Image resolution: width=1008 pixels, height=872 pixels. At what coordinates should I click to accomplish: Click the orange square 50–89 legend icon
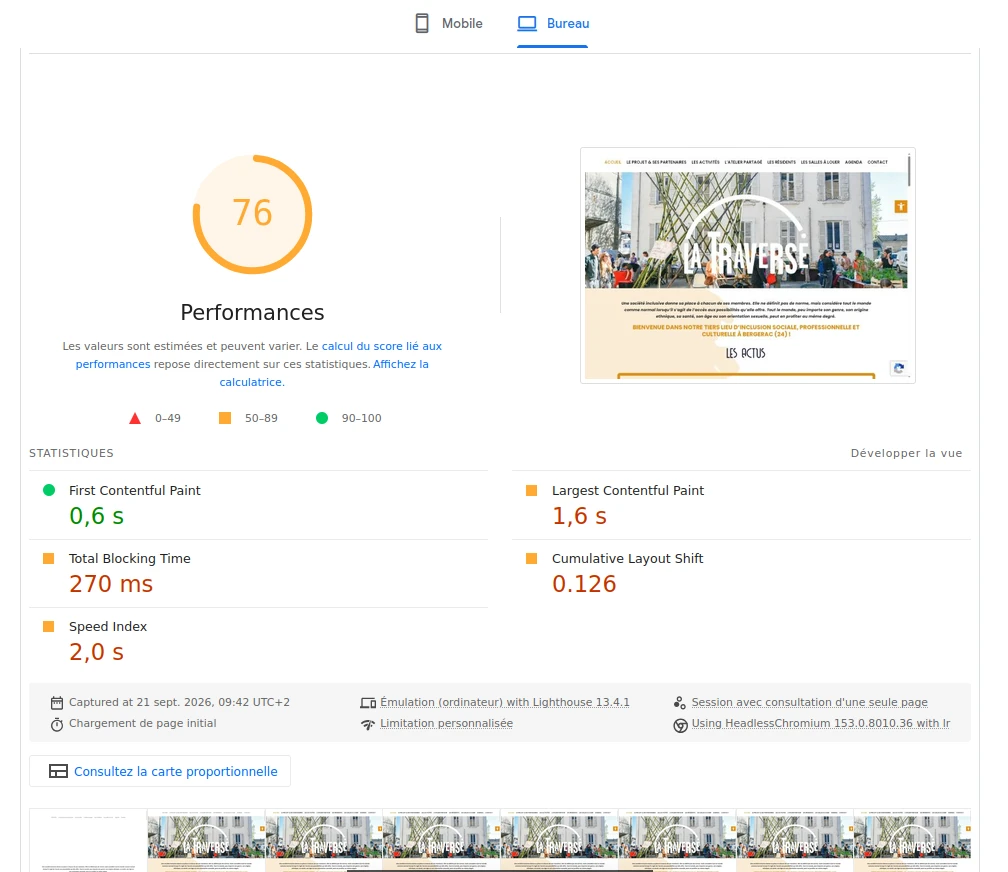(x=225, y=418)
